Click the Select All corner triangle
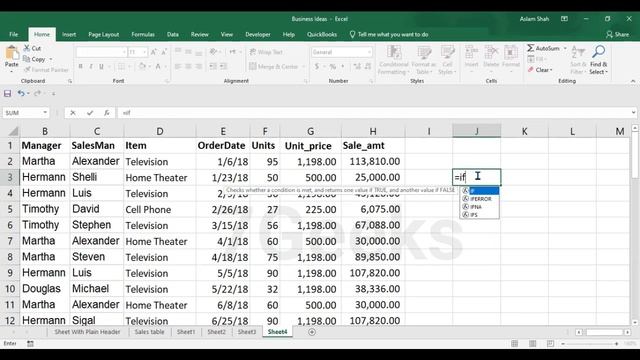The width and height of the screenshot is (640, 360). (13, 131)
